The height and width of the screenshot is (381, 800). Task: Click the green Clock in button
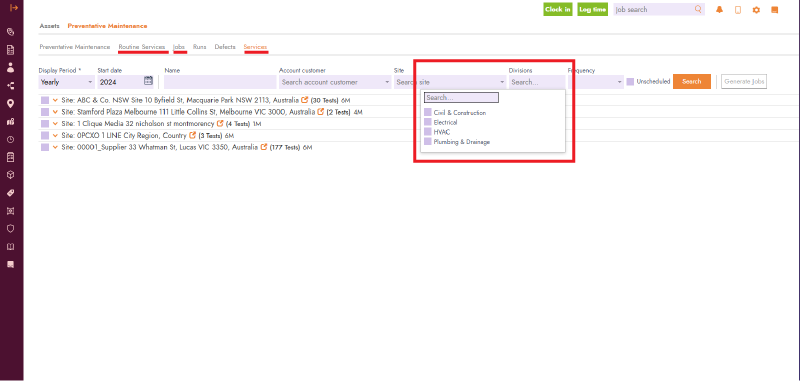[558, 10]
